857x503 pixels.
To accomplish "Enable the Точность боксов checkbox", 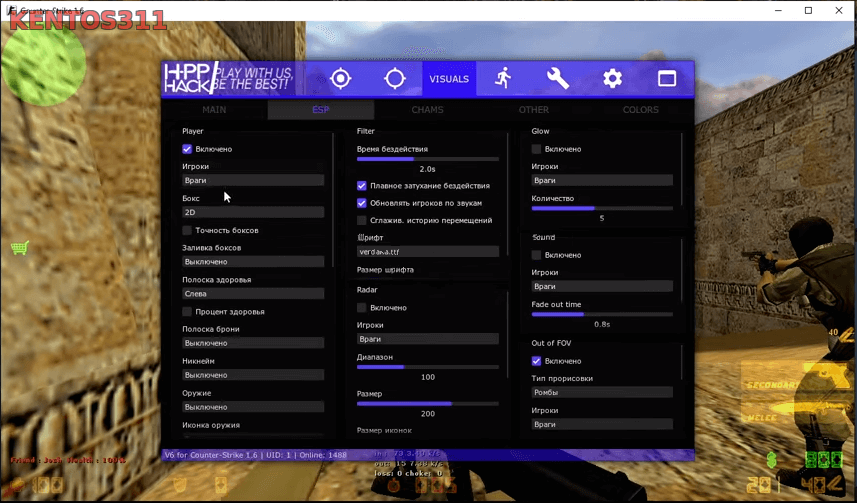I will pos(187,230).
